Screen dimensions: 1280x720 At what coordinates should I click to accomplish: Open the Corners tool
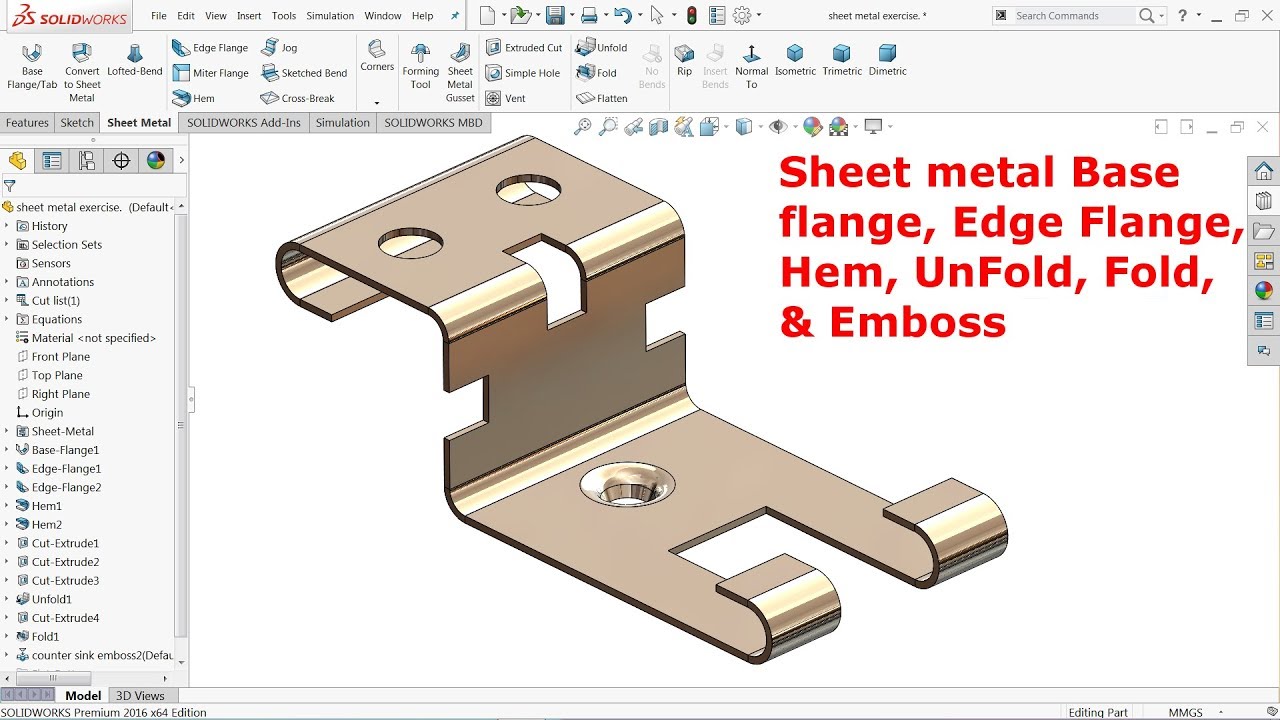[x=377, y=56]
